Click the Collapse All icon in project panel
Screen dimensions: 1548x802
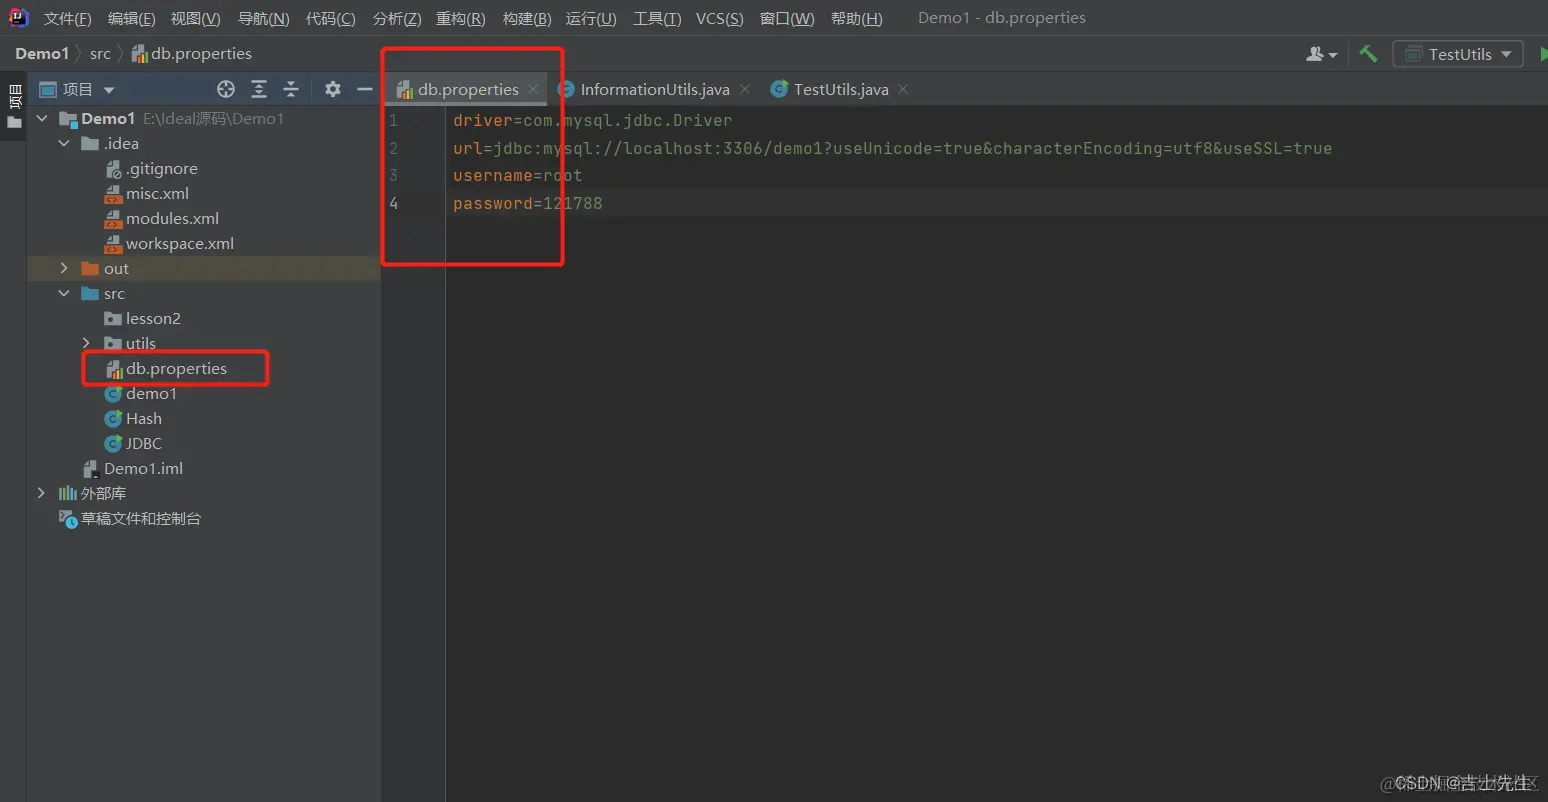(291, 89)
